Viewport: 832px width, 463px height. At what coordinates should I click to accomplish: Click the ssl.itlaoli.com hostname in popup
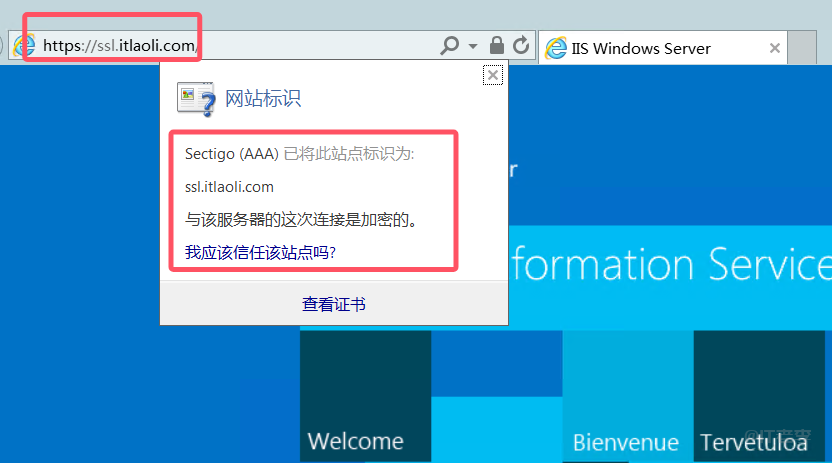pyautogui.click(x=229, y=187)
